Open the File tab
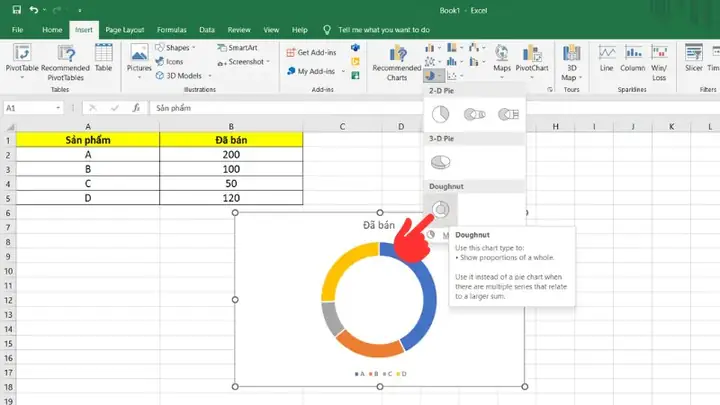The height and width of the screenshot is (405, 720). click(x=17, y=30)
